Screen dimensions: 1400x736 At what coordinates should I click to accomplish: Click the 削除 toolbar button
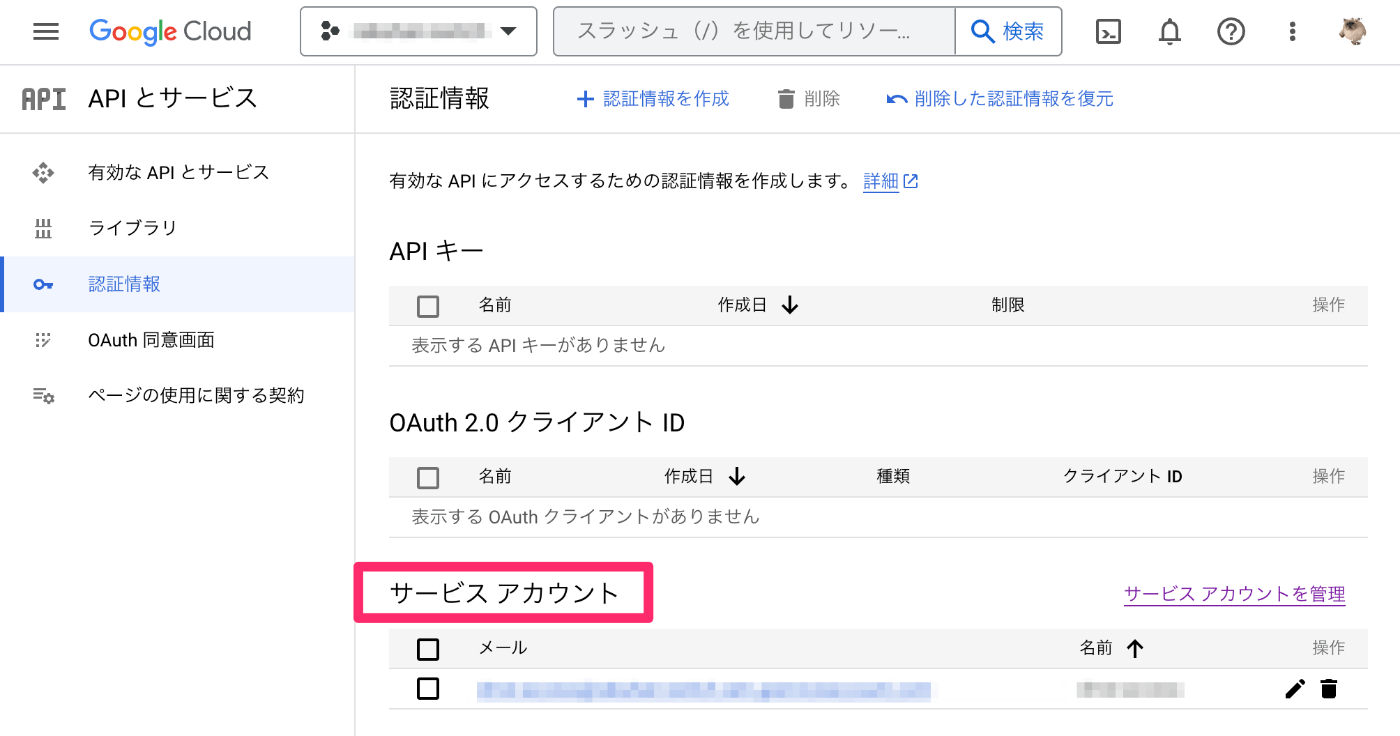(x=808, y=99)
